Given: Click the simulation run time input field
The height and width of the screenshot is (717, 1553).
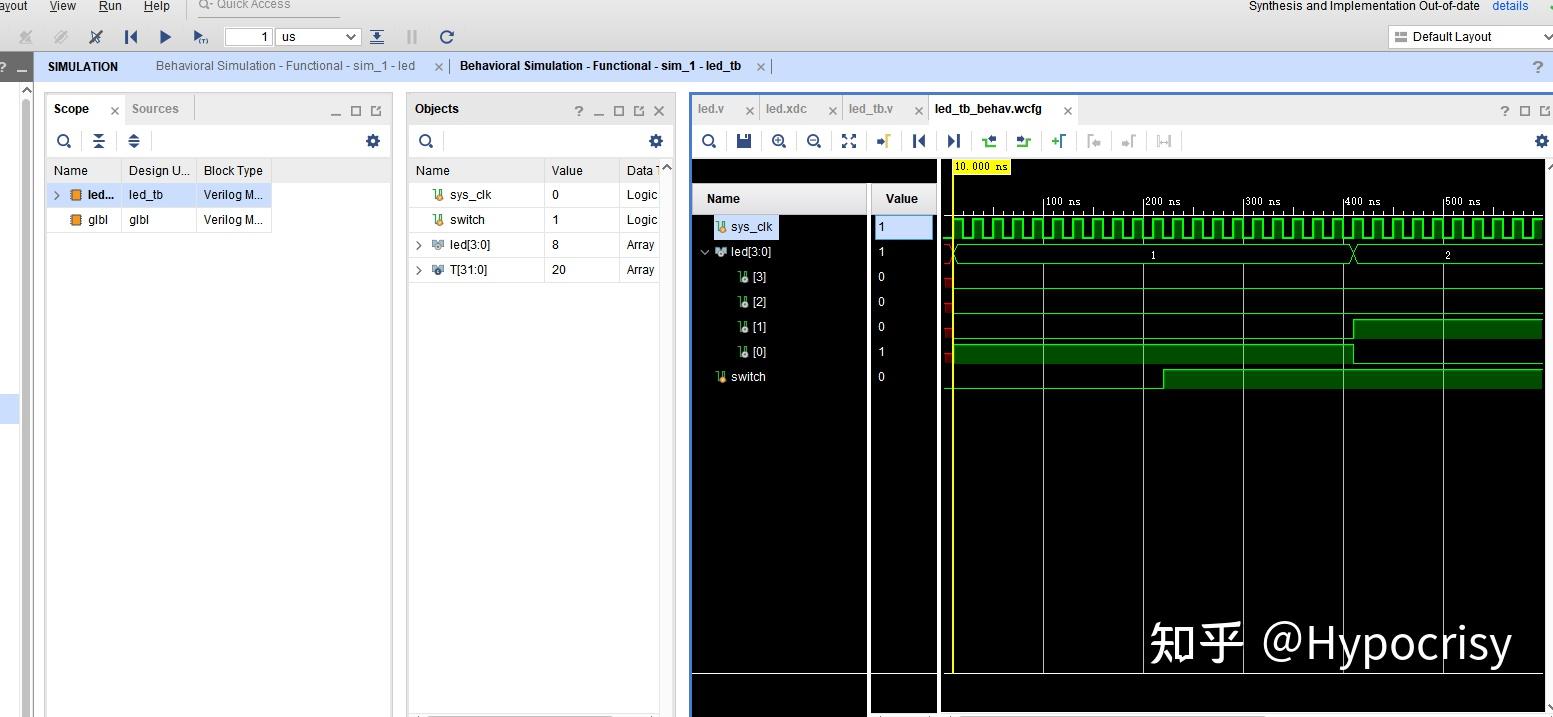Looking at the screenshot, I should coord(249,37).
